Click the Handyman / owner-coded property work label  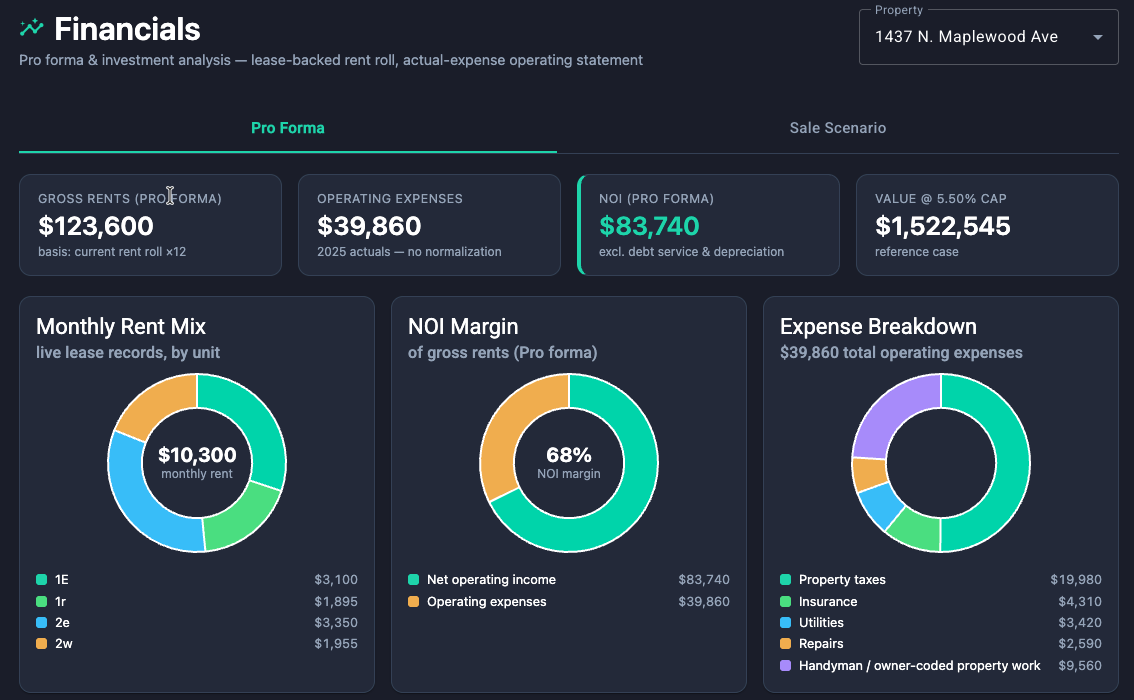click(x=919, y=665)
